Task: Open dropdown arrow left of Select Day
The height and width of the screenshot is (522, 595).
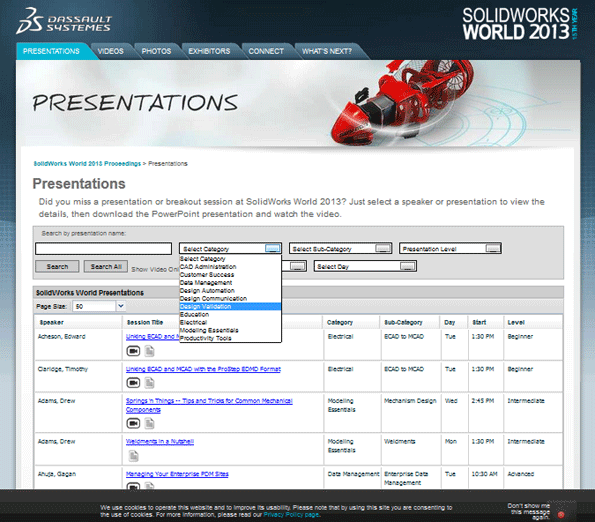Action: click(298, 266)
